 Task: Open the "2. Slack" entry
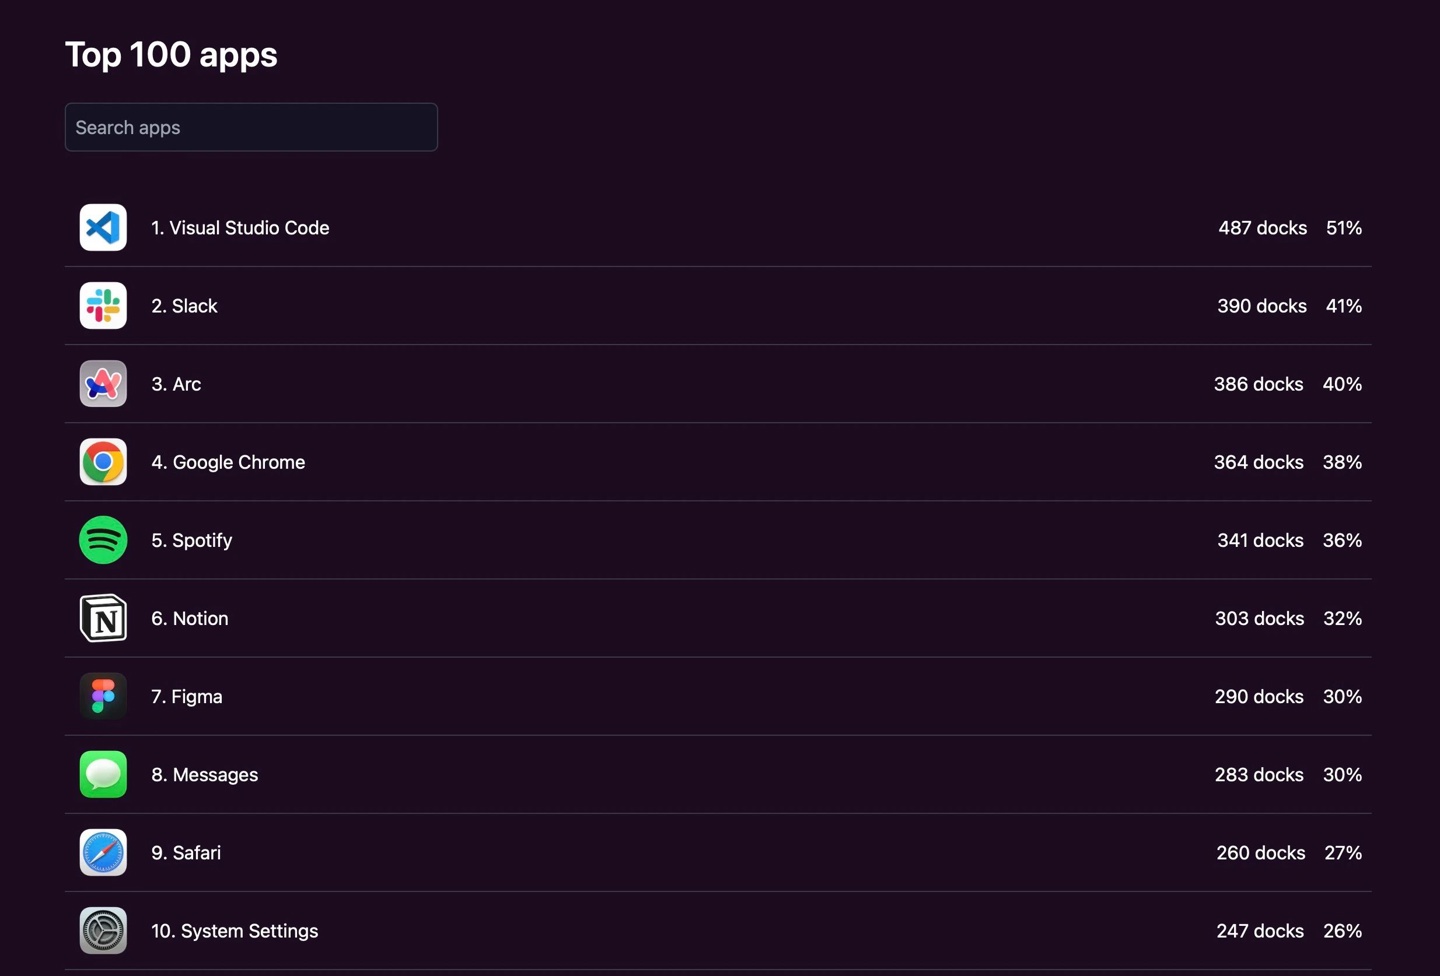click(x=184, y=306)
